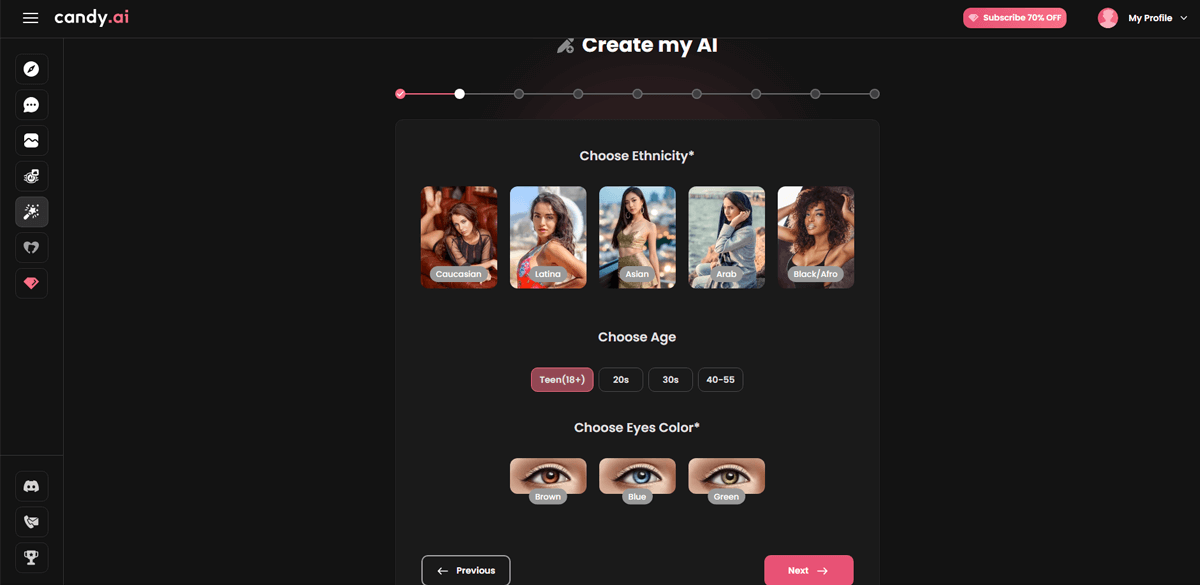
Task: Click the magic wand Create icon
Action: click(x=31, y=212)
